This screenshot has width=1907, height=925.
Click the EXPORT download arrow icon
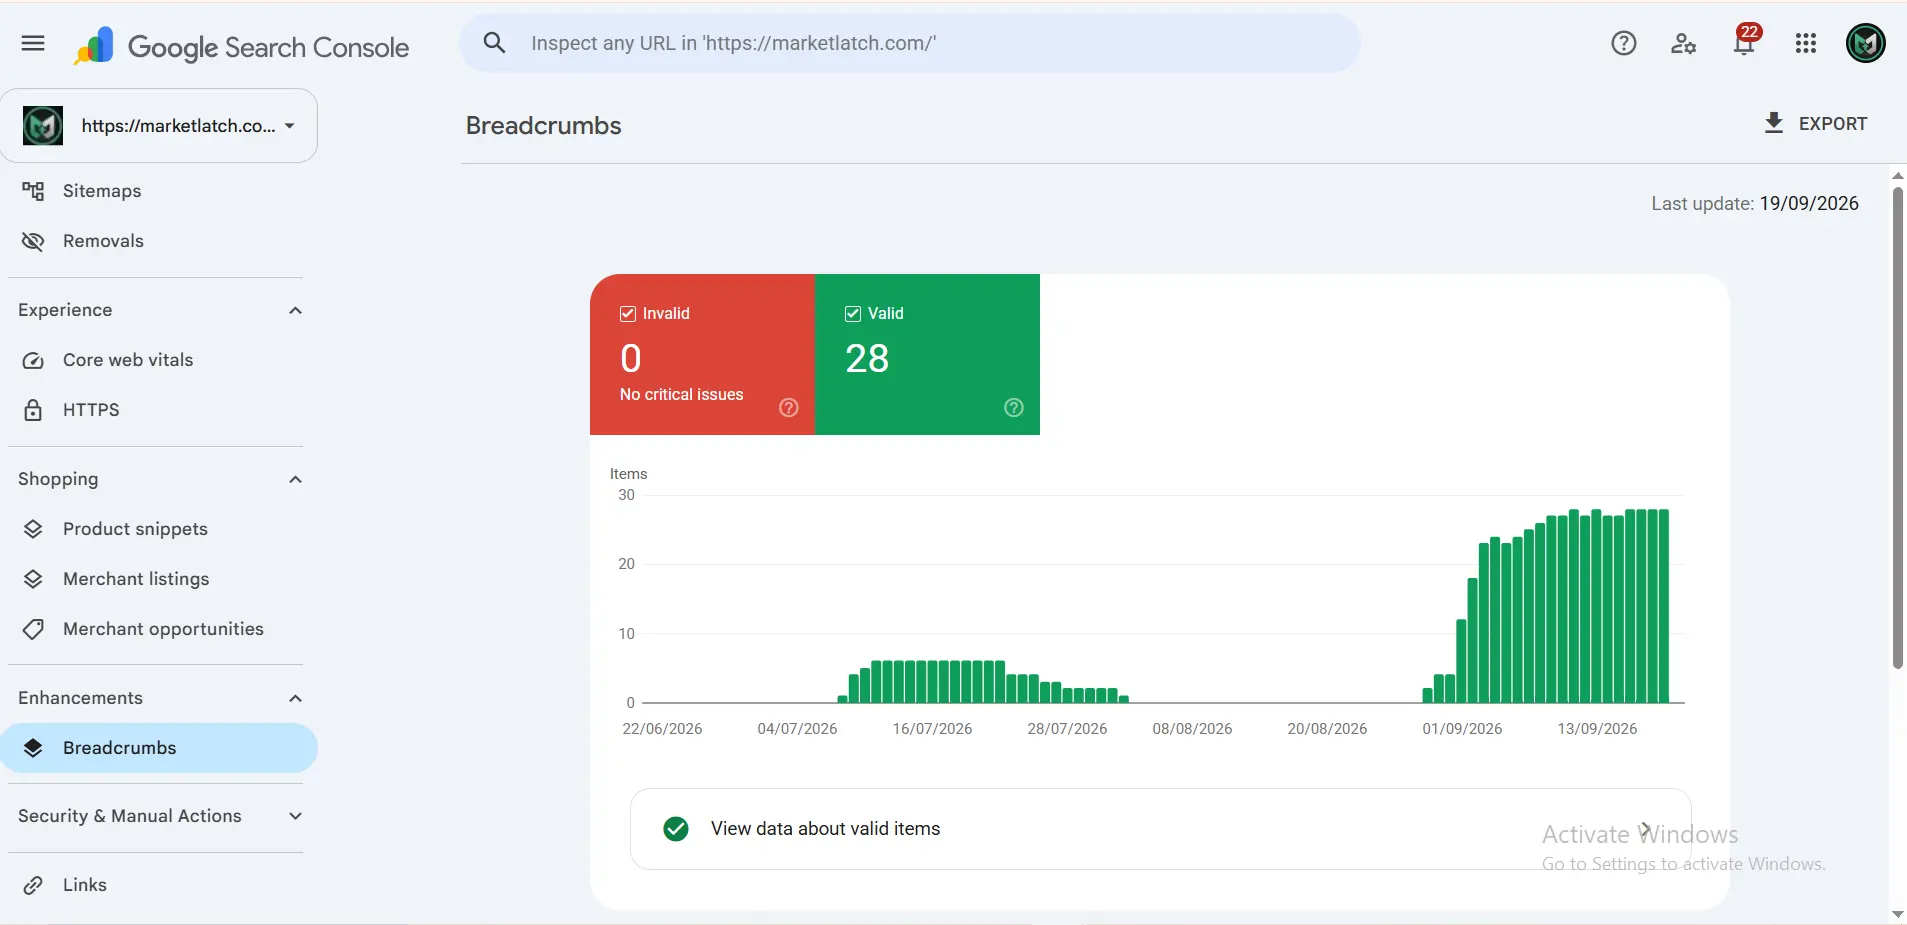[x=1774, y=123]
